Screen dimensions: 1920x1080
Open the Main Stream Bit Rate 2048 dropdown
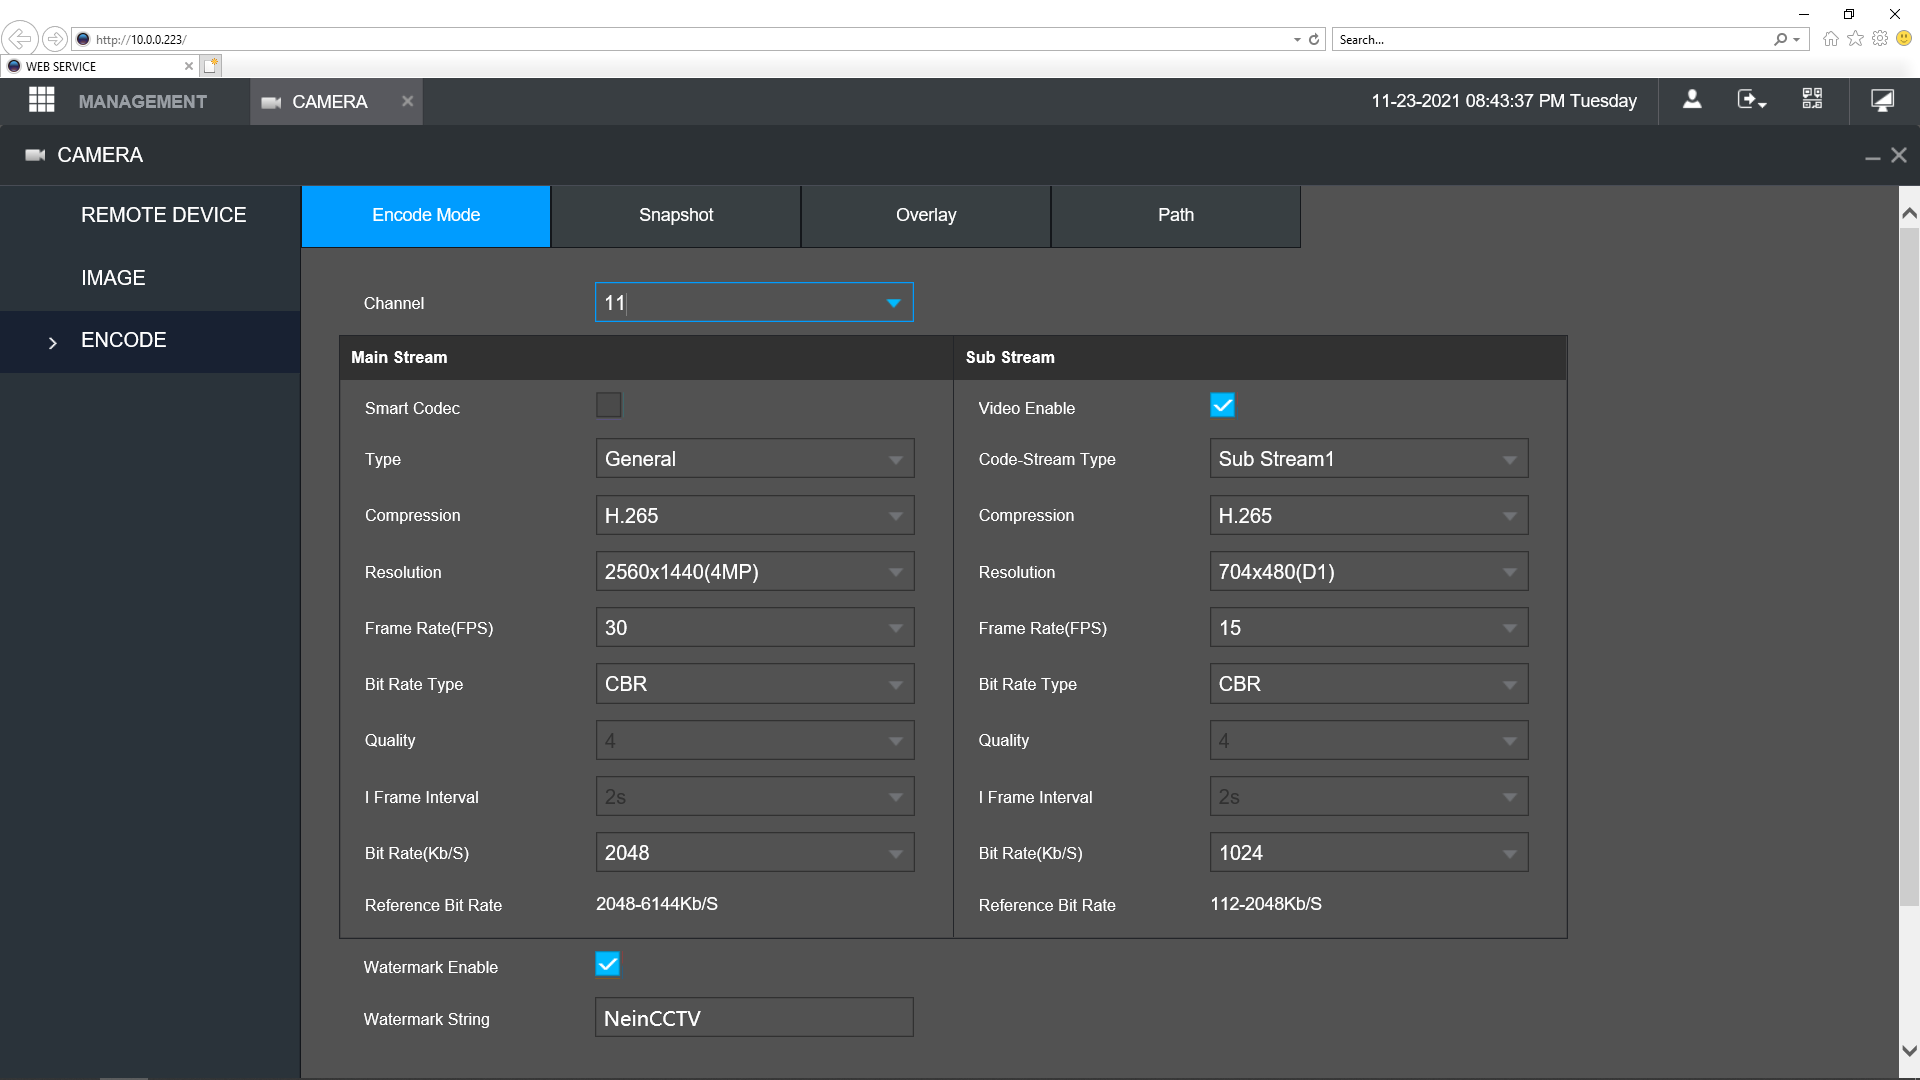[x=755, y=853]
